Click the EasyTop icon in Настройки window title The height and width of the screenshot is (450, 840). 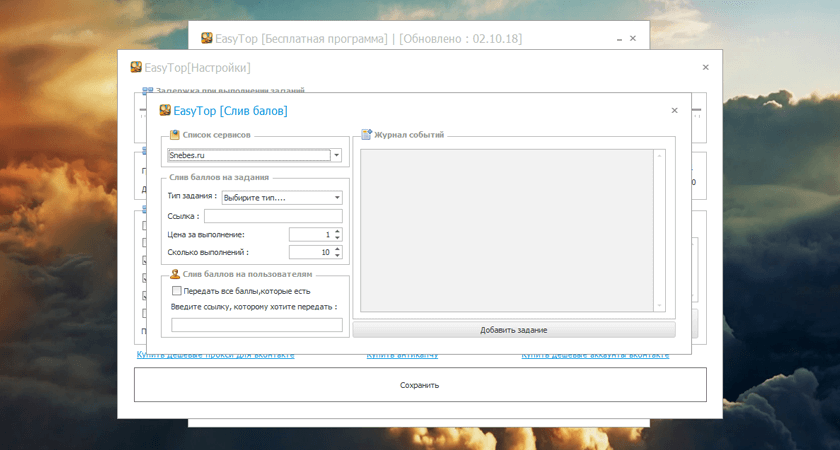point(136,67)
